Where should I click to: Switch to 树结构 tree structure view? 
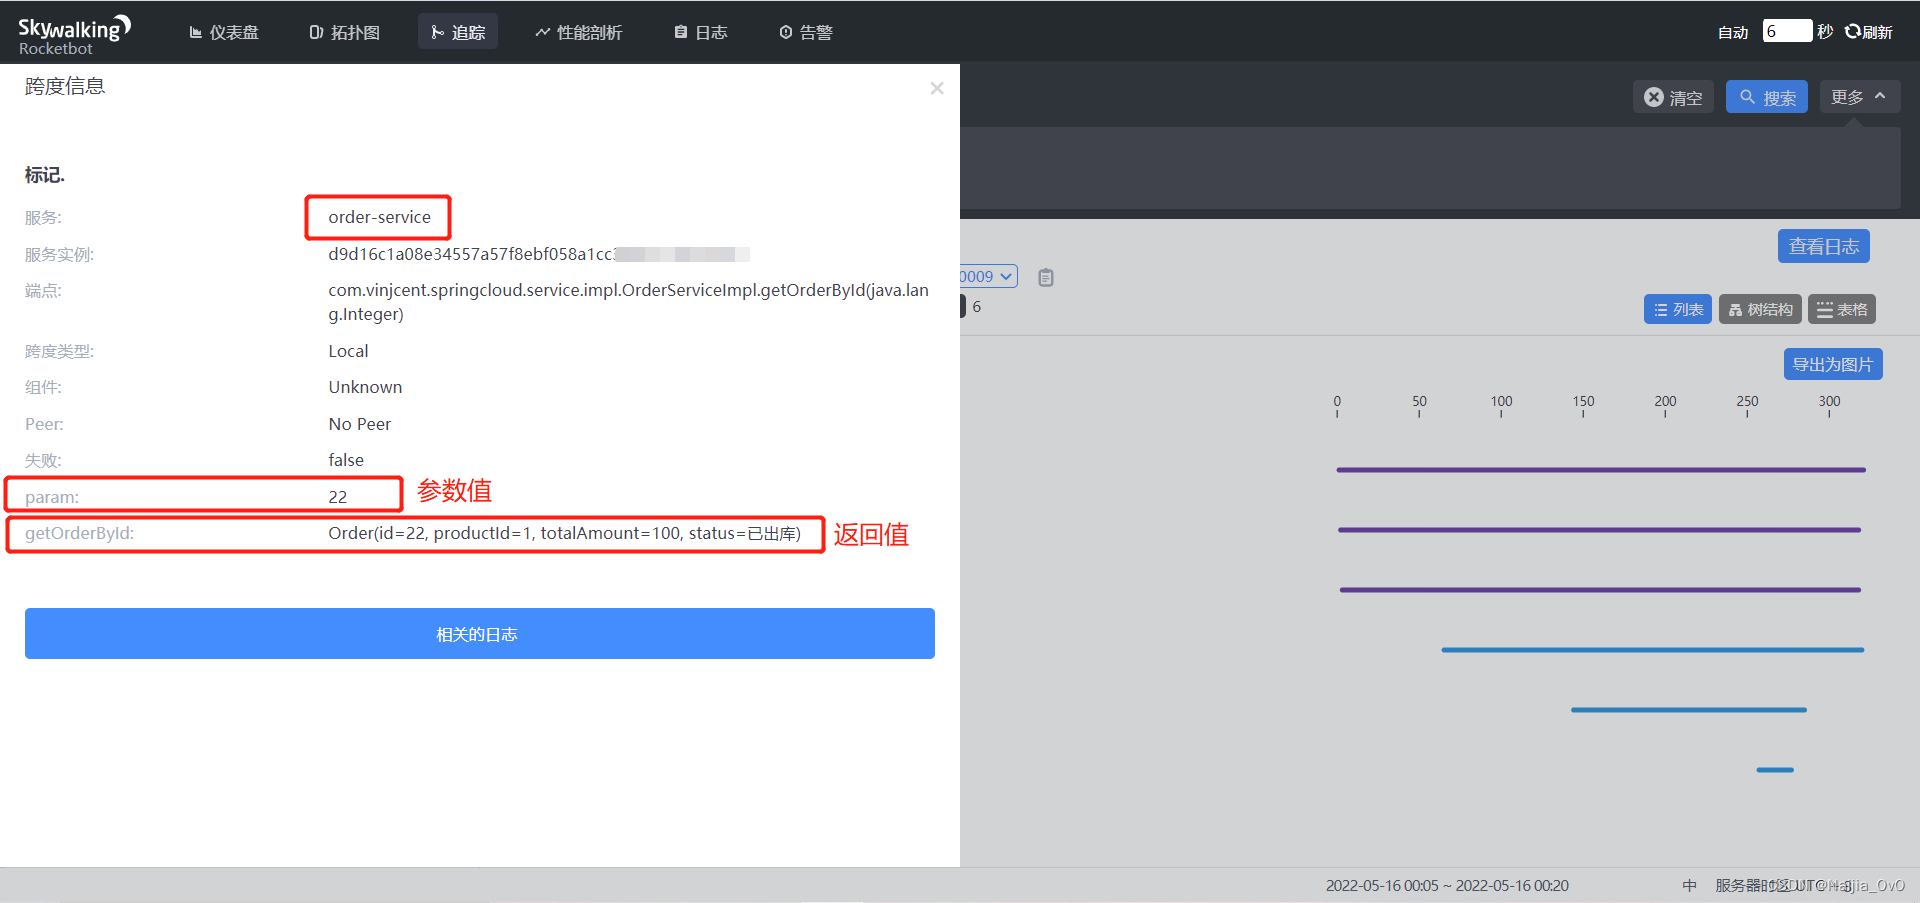(x=1760, y=309)
